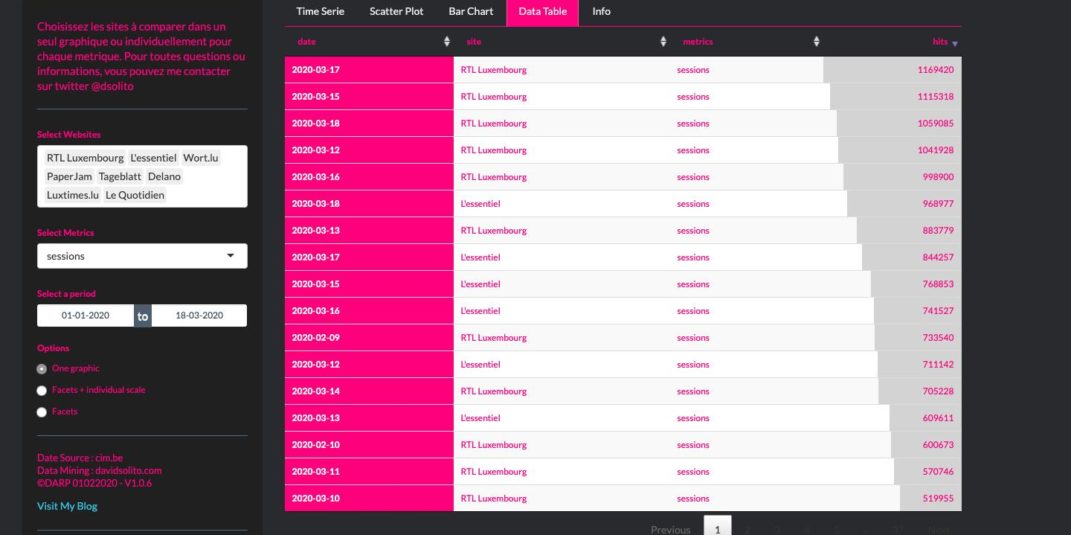Click the 2020-03-17 RTL Luxembourg row
The image size is (1071, 535).
point(622,70)
